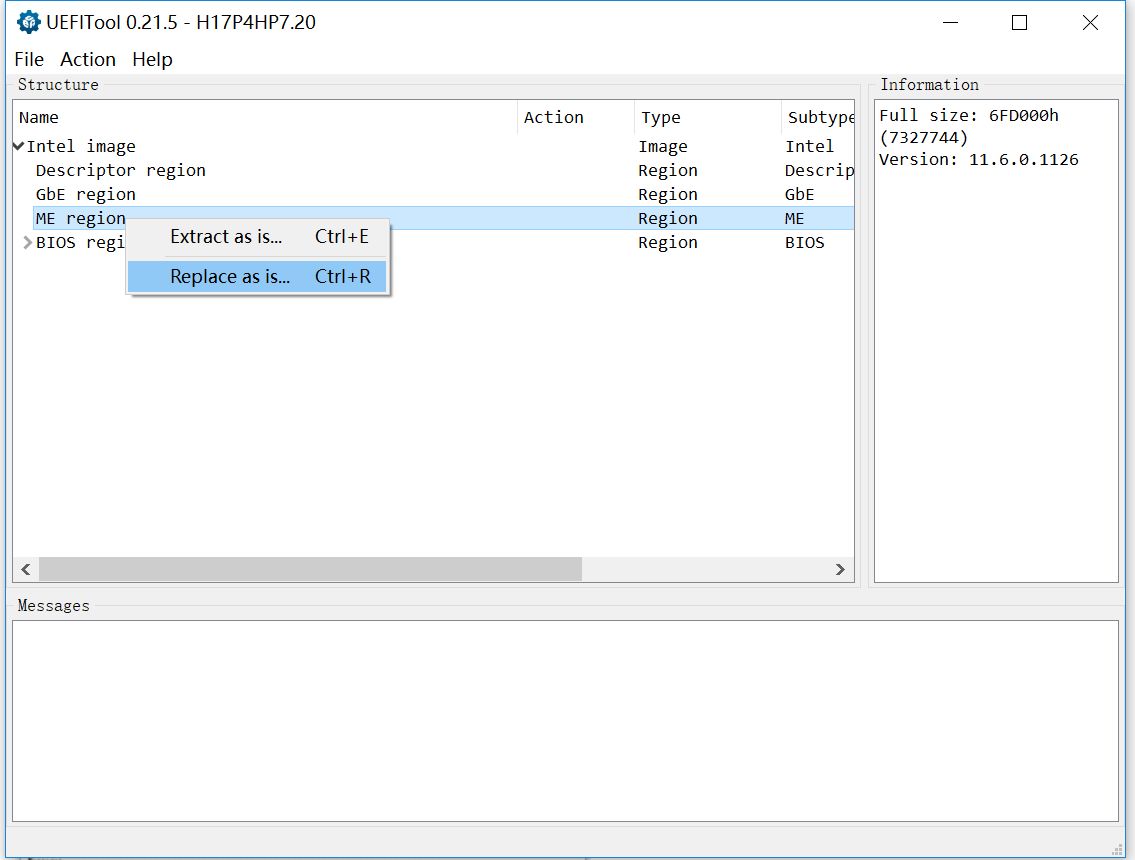This screenshot has height=860, width=1135.
Task: Click the Name column header
Action: coord(265,117)
